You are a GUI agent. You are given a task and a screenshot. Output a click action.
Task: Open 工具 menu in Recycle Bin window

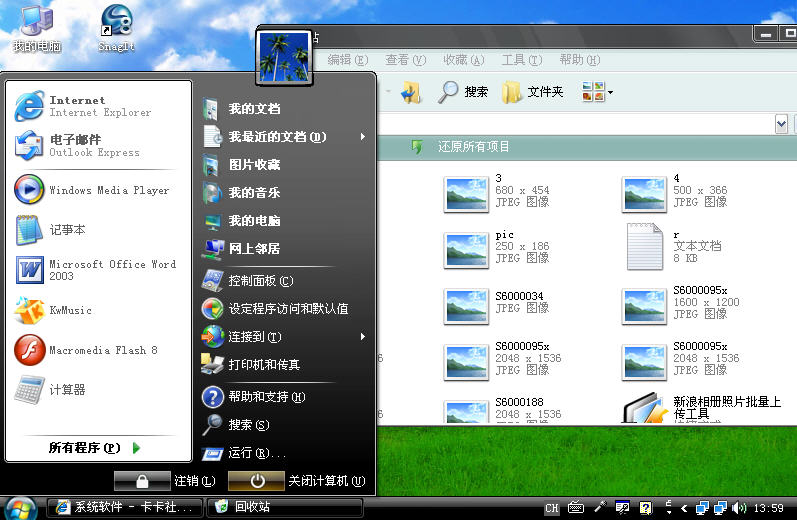click(x=522, y=60)
